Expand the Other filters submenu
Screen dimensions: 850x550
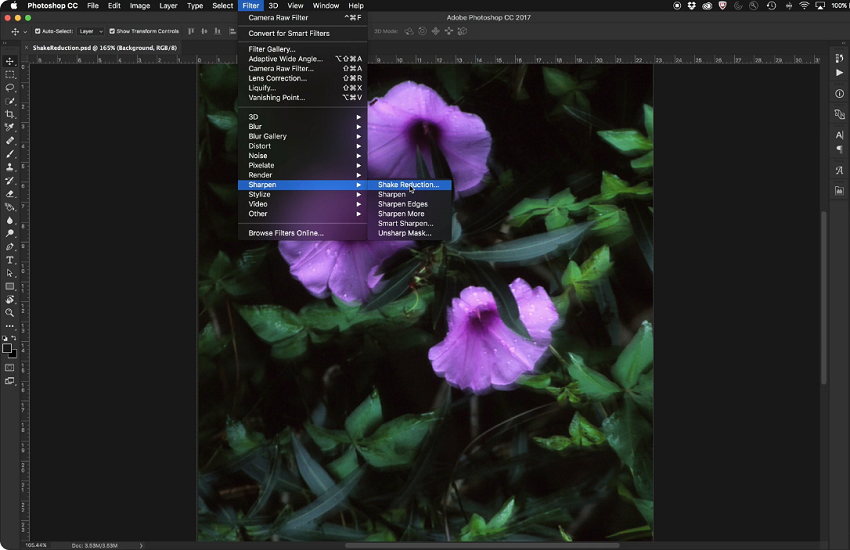coord(302,214)
